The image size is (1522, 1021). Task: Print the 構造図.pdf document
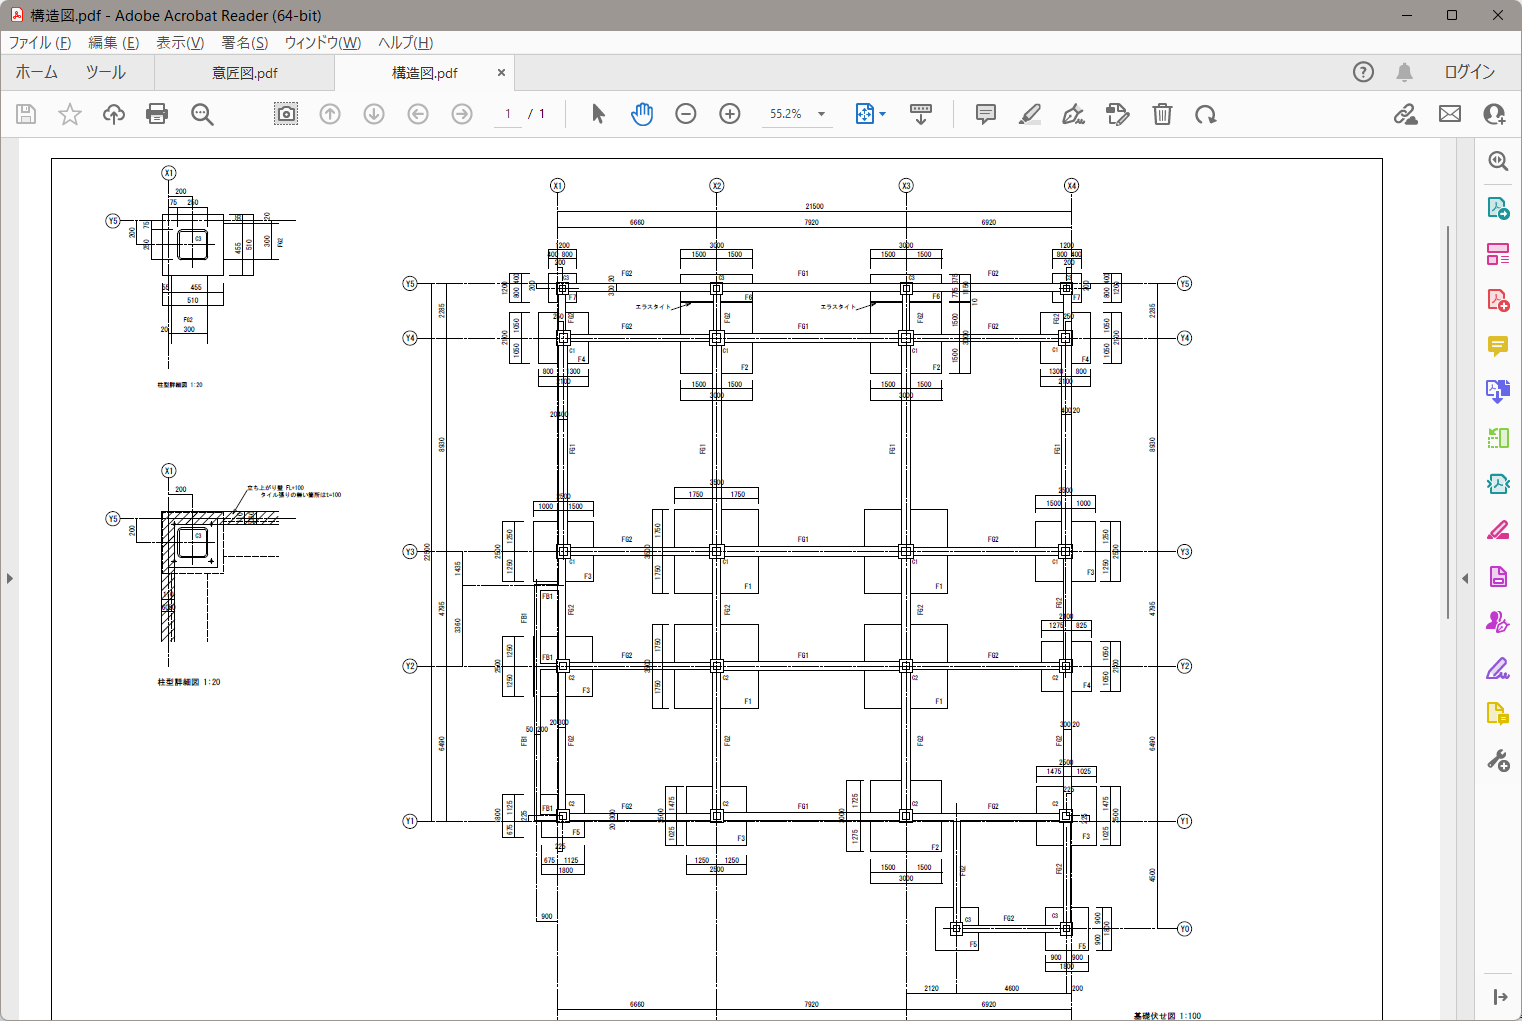157,114
